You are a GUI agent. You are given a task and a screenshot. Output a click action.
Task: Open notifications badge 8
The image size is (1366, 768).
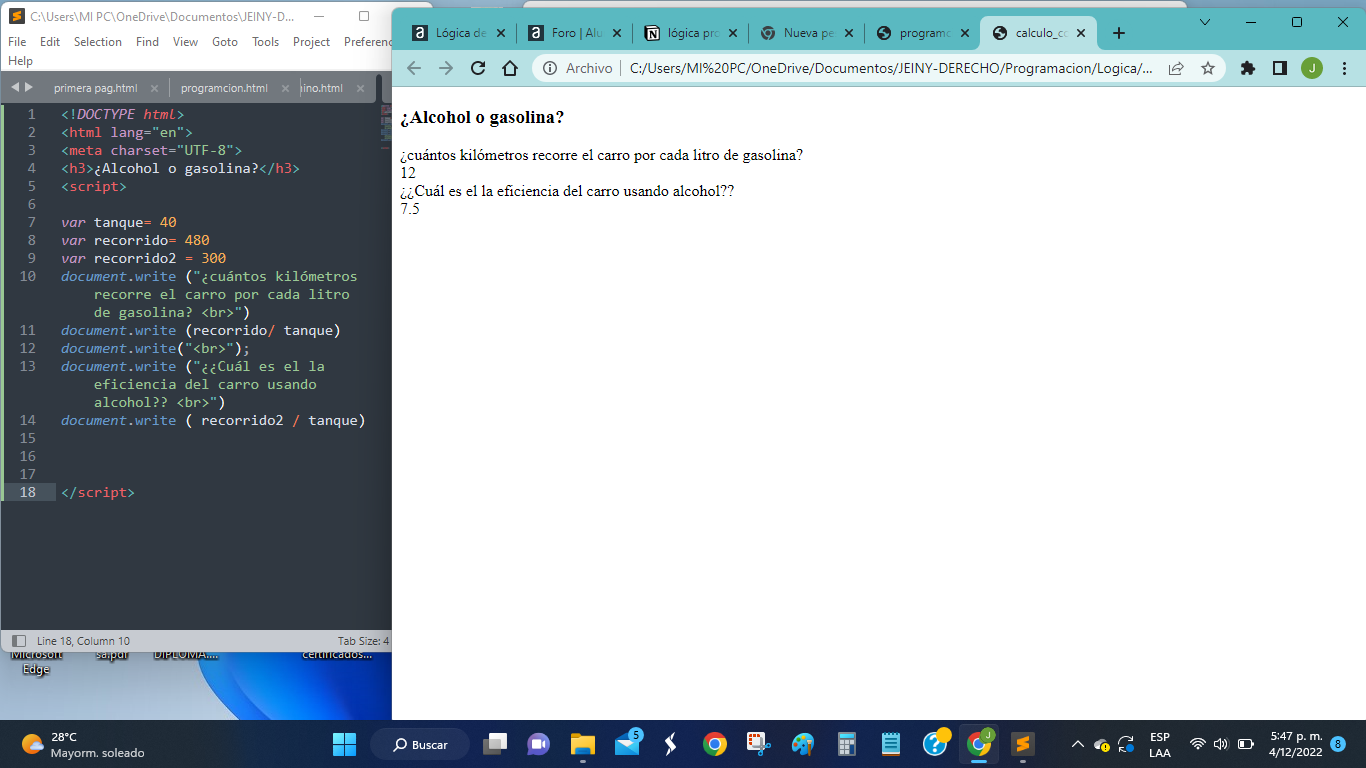tap(1338, 744)
